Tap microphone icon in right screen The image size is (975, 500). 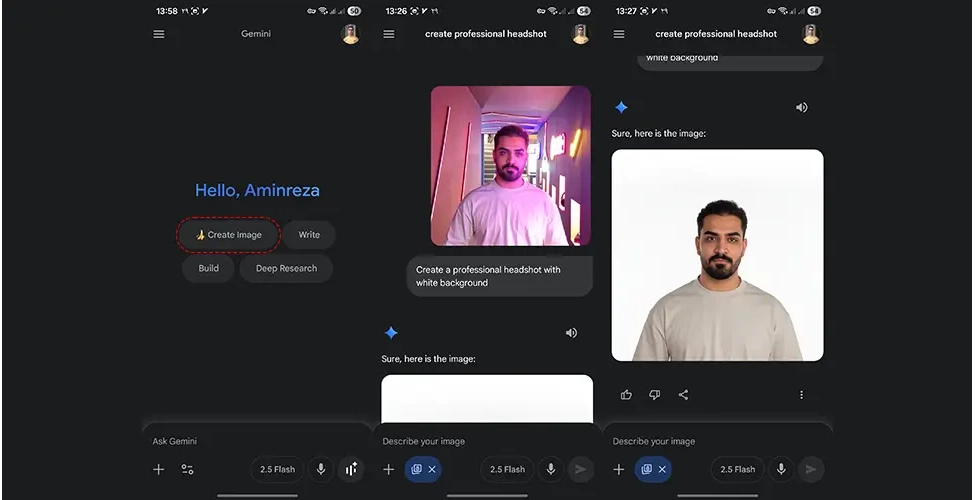781,470
